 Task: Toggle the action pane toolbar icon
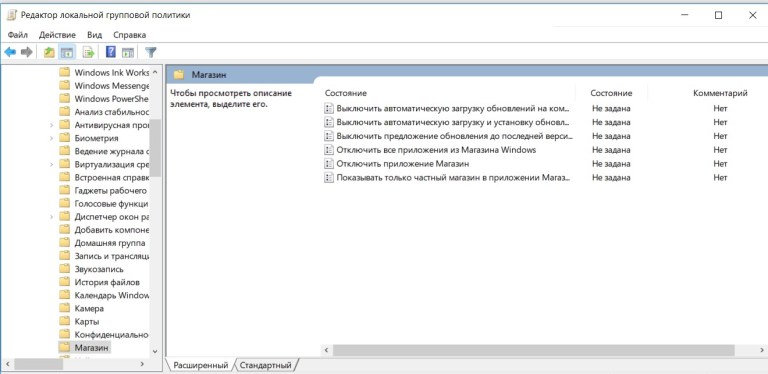[x=128, y=52]
